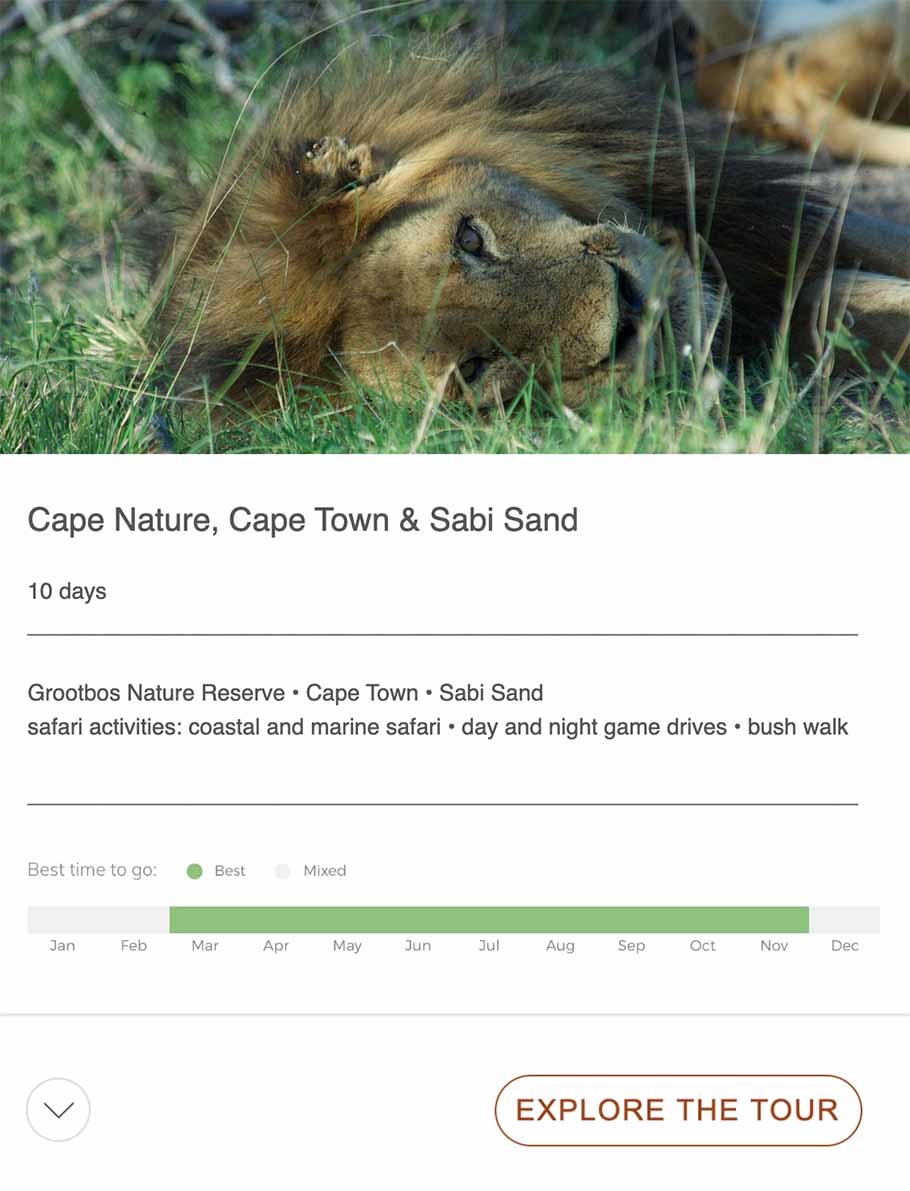
Task: Open the Cape Nature tour title
Action: (303, 520)
